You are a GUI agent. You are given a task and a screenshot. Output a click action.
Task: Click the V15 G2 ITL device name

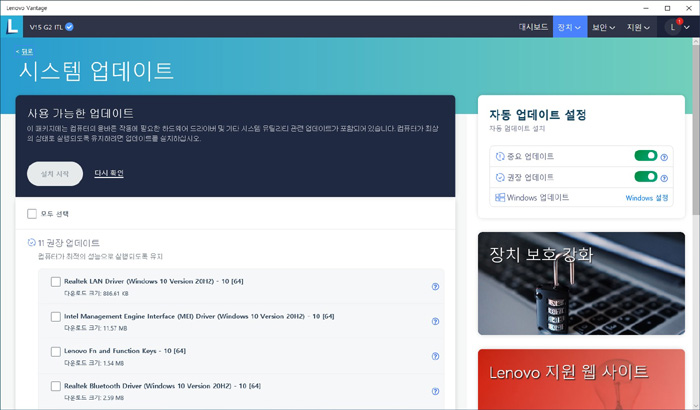click(x=46, y=27)
